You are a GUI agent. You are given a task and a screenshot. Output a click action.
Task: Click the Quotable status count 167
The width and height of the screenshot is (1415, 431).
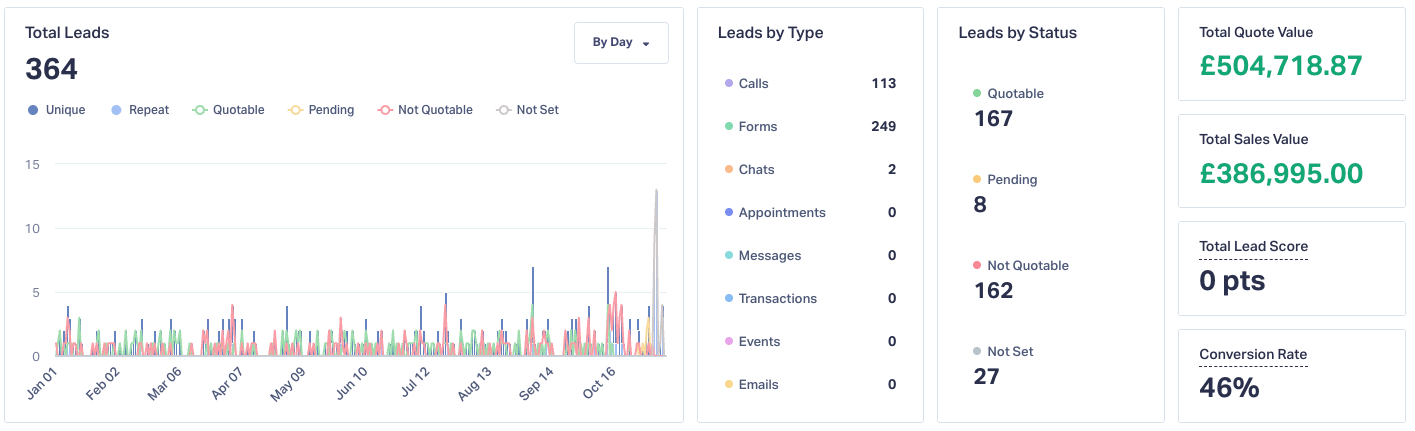(x=993, y=119)
